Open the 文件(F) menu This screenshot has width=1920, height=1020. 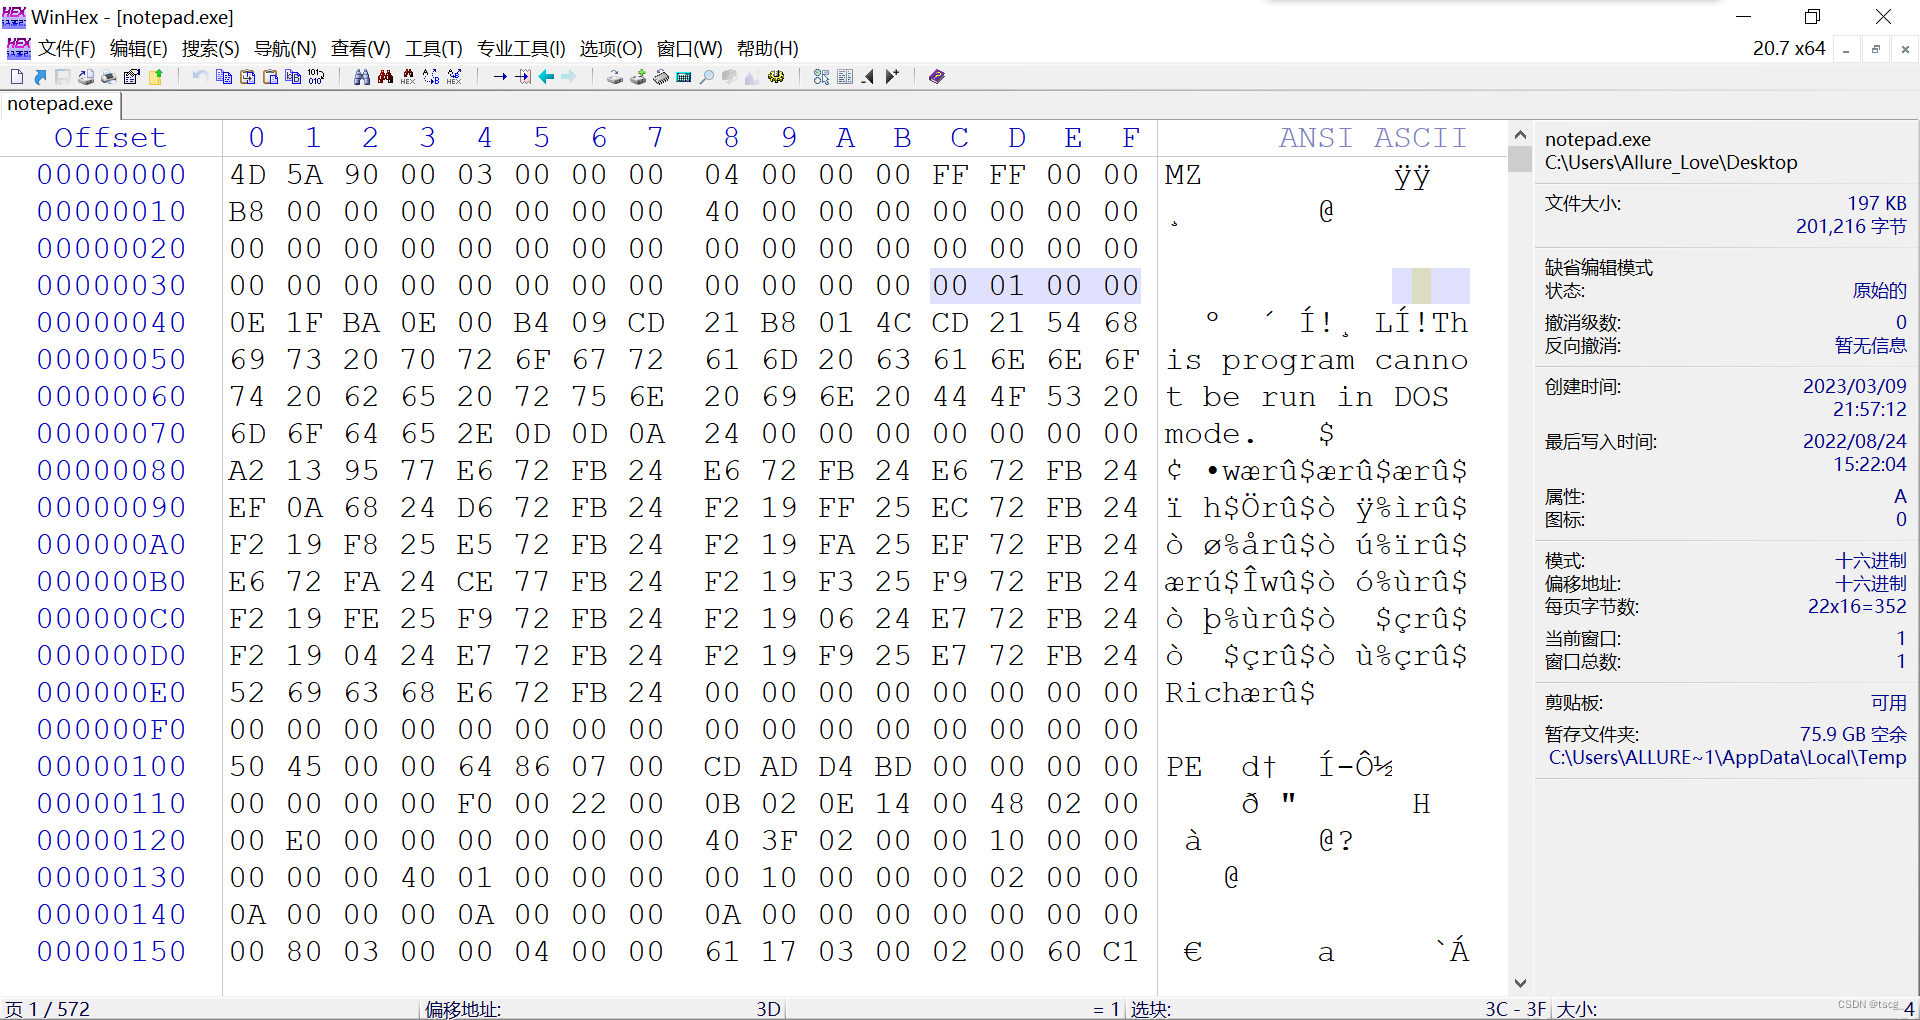click(x=67, y=48)
